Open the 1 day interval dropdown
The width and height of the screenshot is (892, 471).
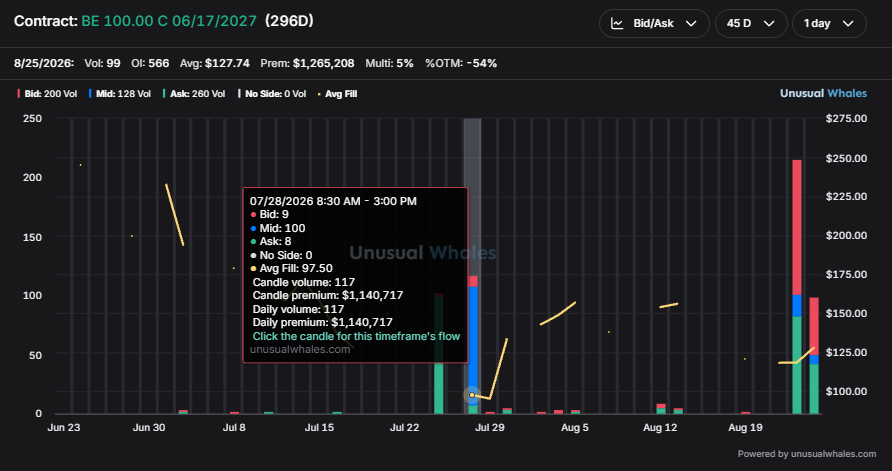point(829,23)
